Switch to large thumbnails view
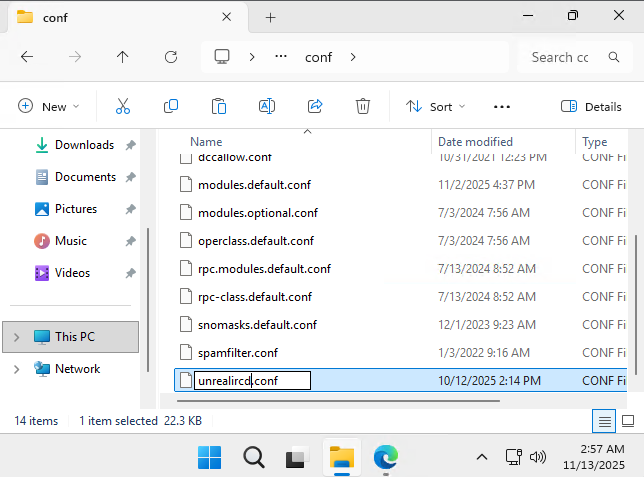The width and height of the screenshot is (644, 477). pos(628,421)
